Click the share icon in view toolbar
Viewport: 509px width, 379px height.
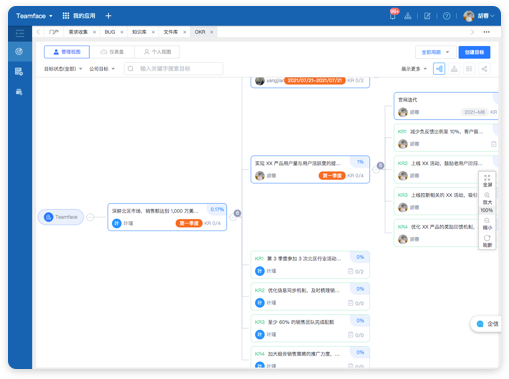click(x=484, y=69)
